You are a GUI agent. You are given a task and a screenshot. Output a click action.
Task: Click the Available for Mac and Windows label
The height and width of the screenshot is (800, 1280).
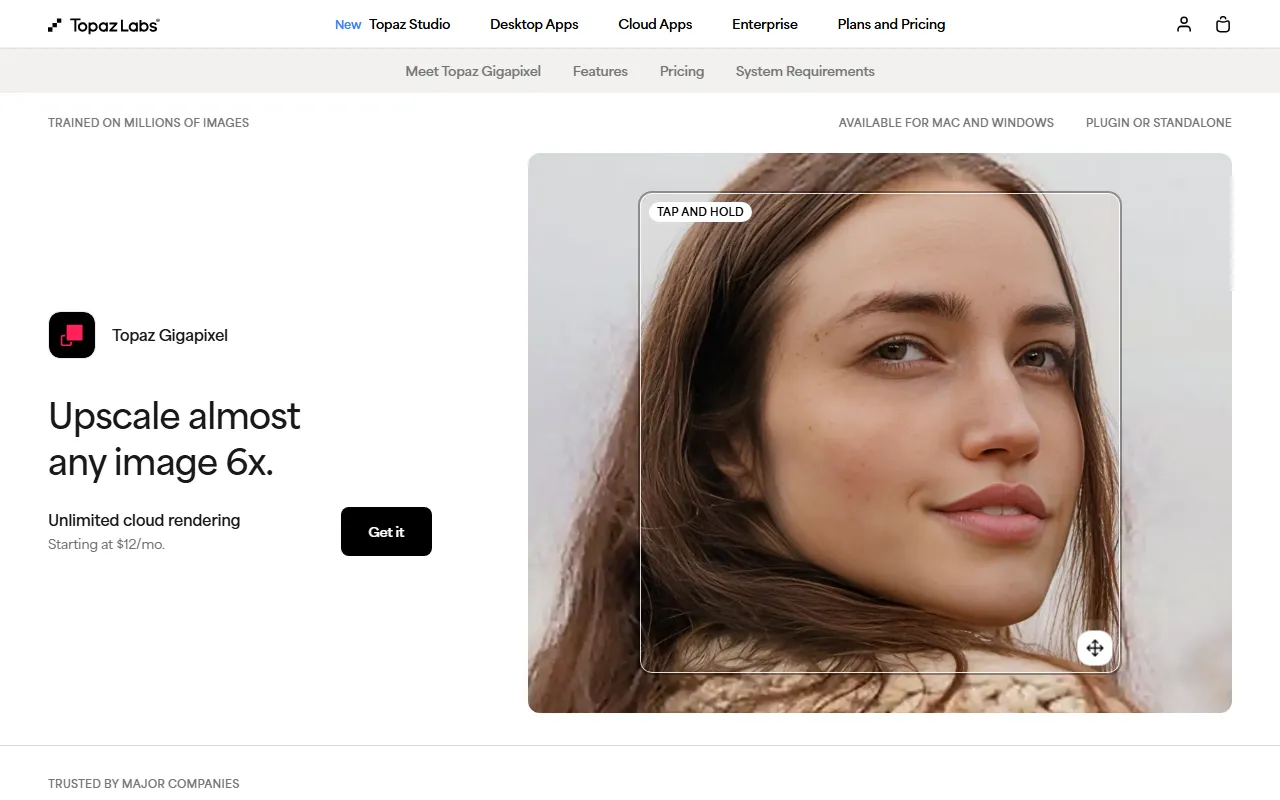[946, 123]
